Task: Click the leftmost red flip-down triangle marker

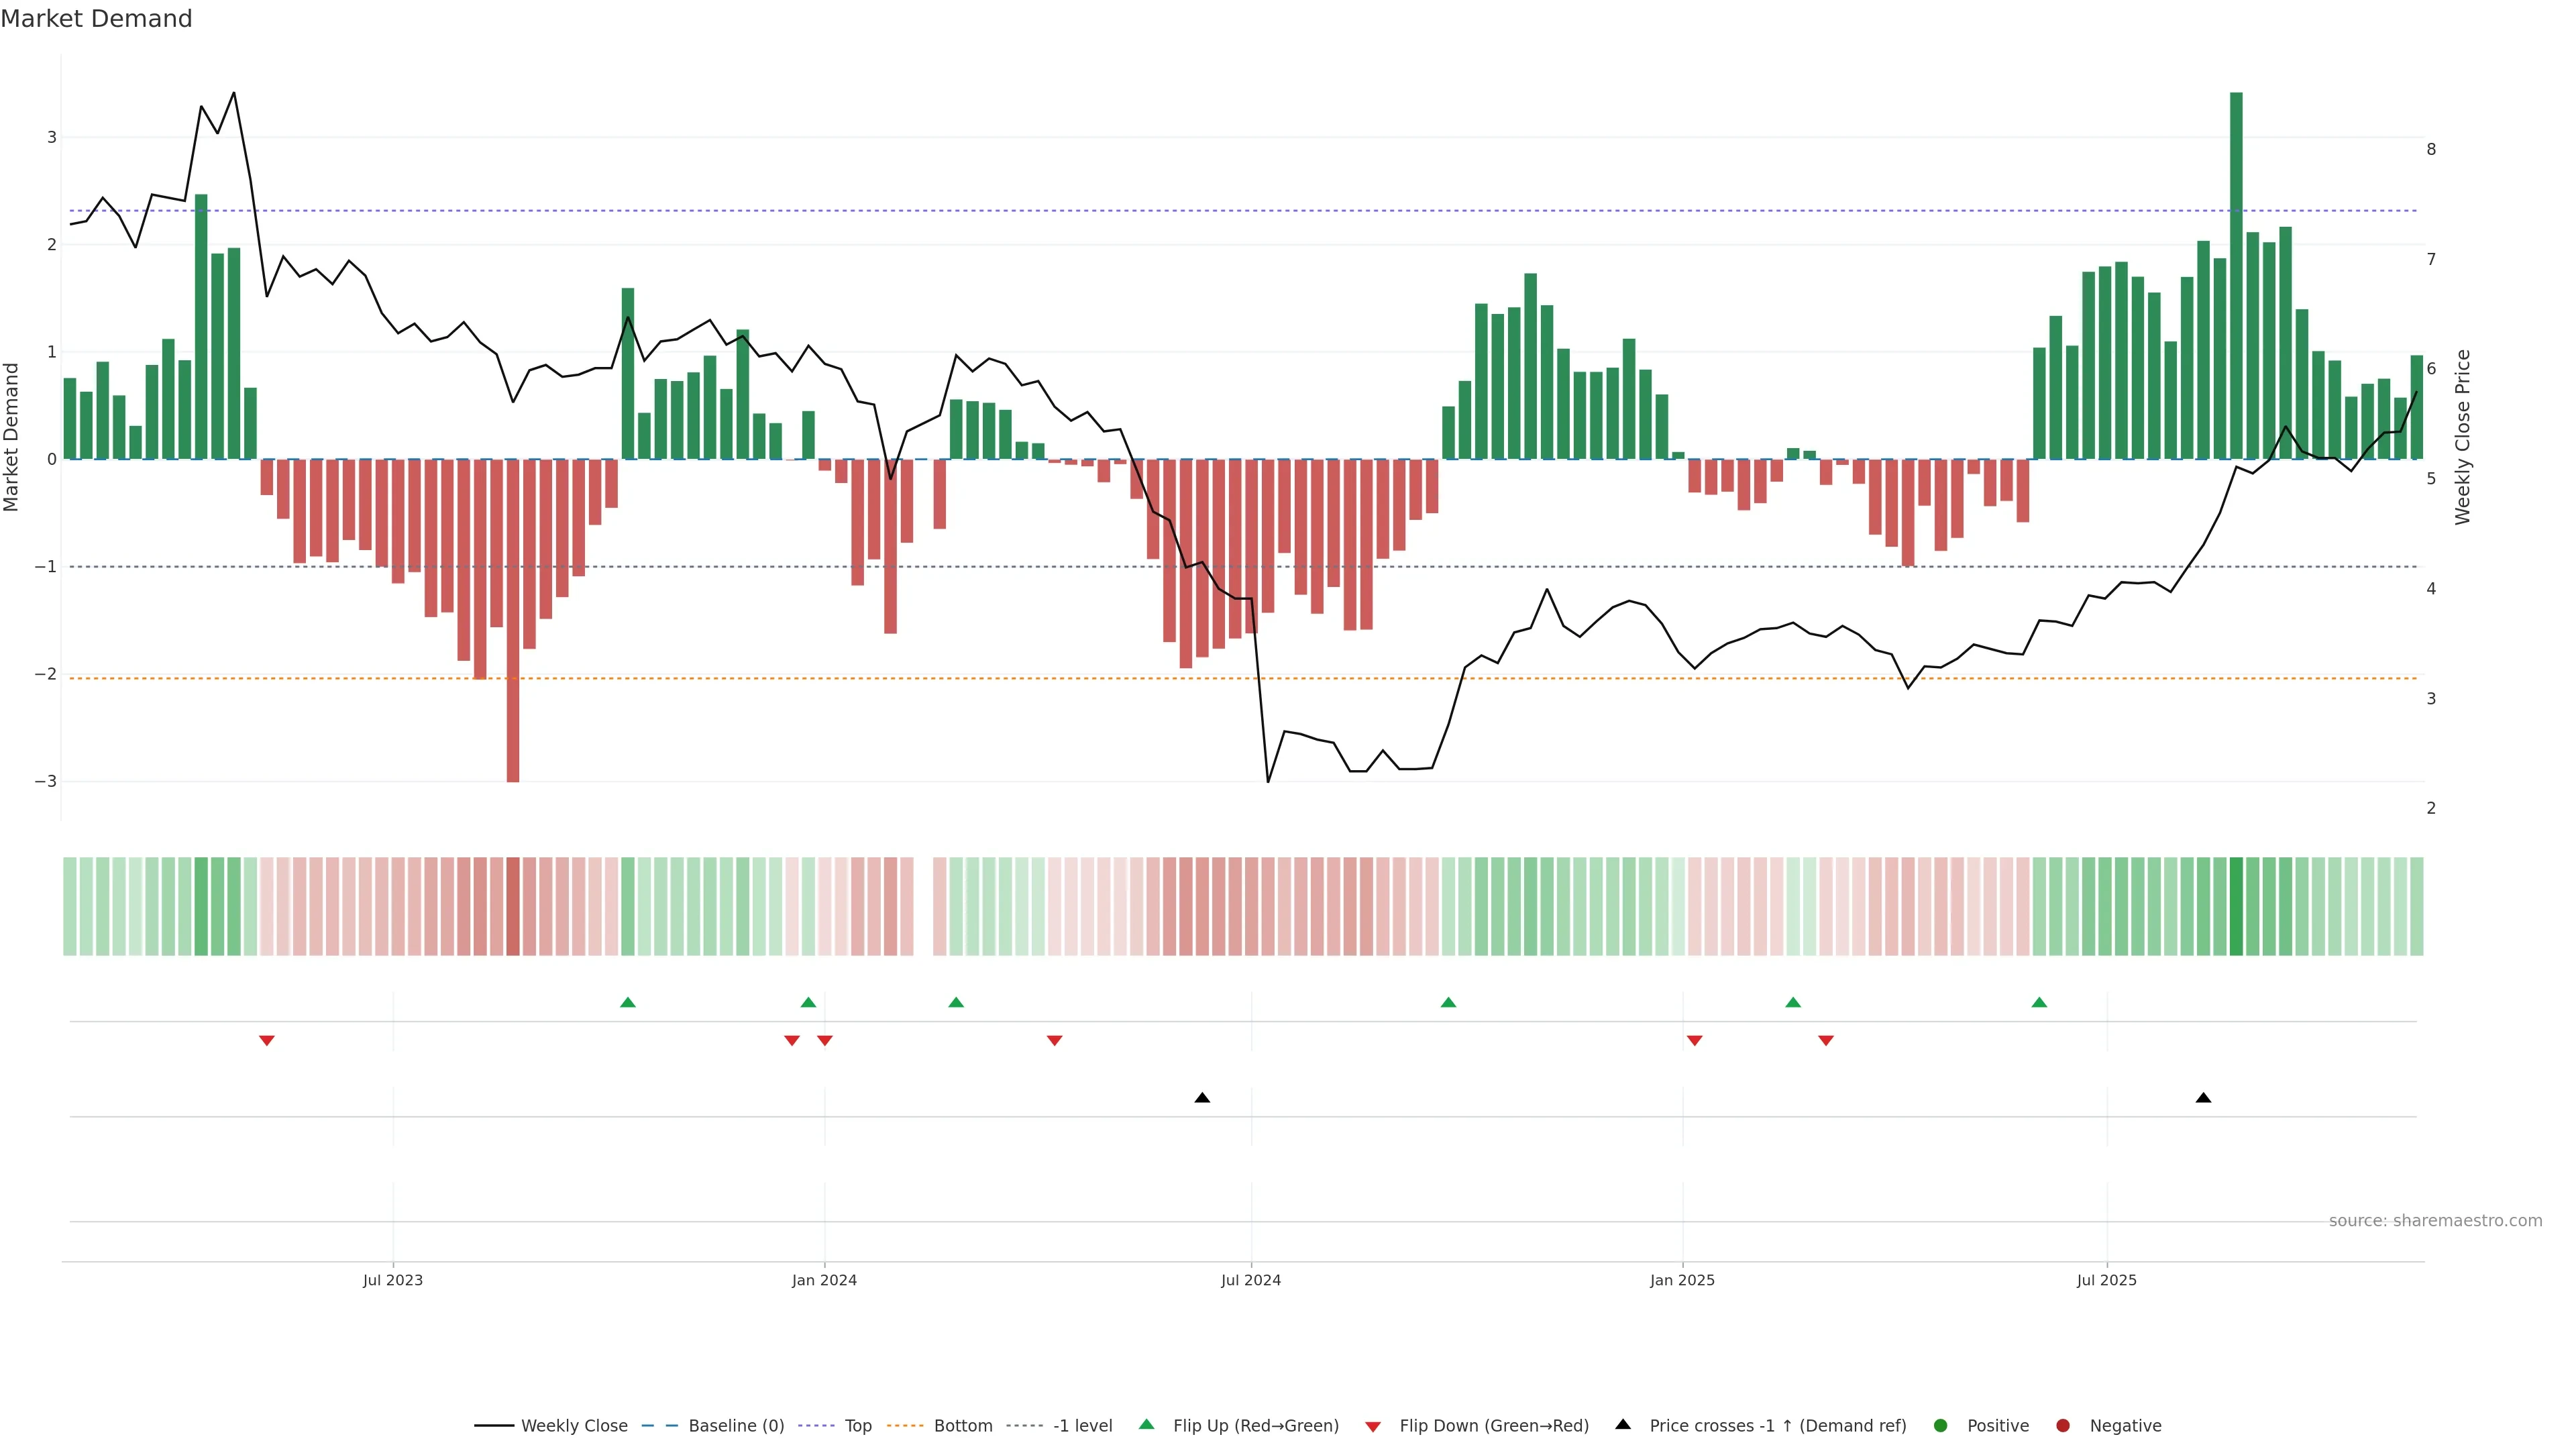Action: 267,1041
